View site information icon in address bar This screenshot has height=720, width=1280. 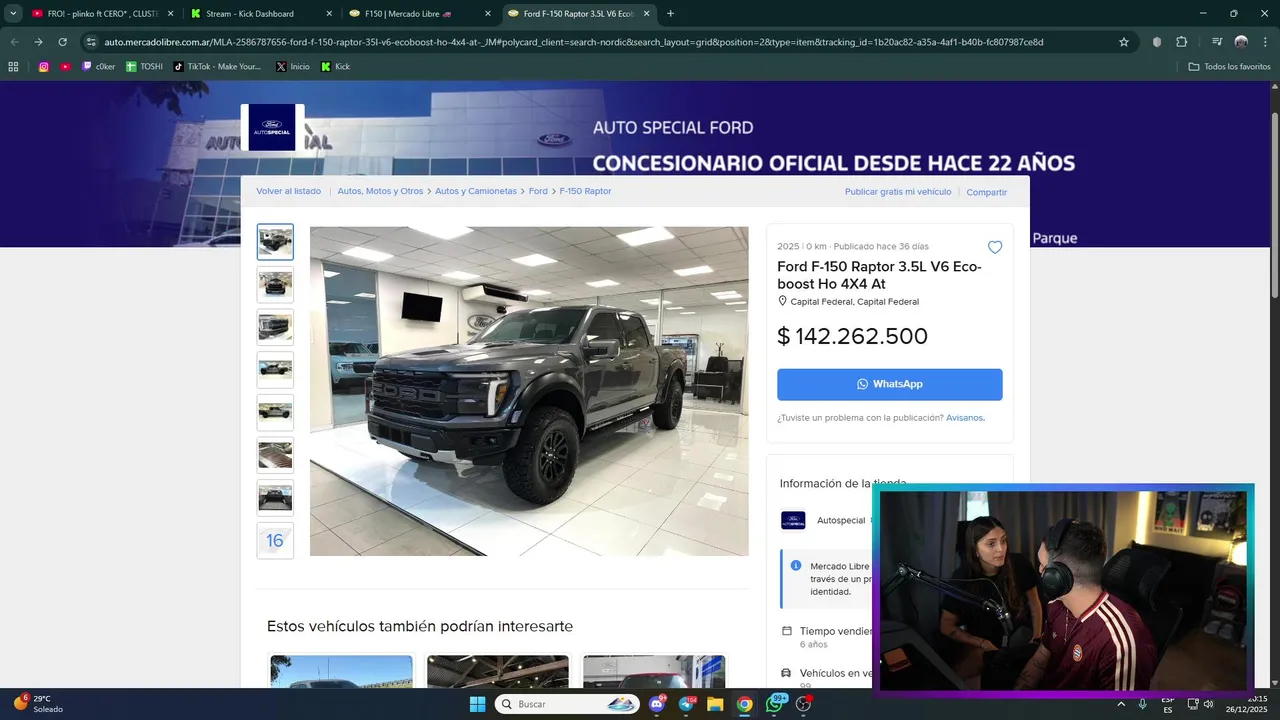[91, 42]
